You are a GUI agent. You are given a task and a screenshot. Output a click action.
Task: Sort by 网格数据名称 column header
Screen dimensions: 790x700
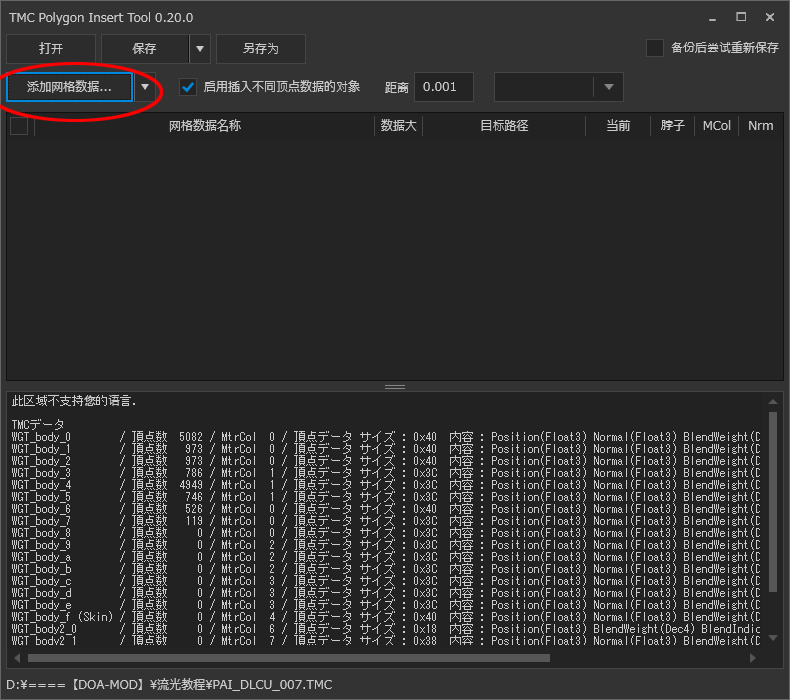(x=205, y=125)
